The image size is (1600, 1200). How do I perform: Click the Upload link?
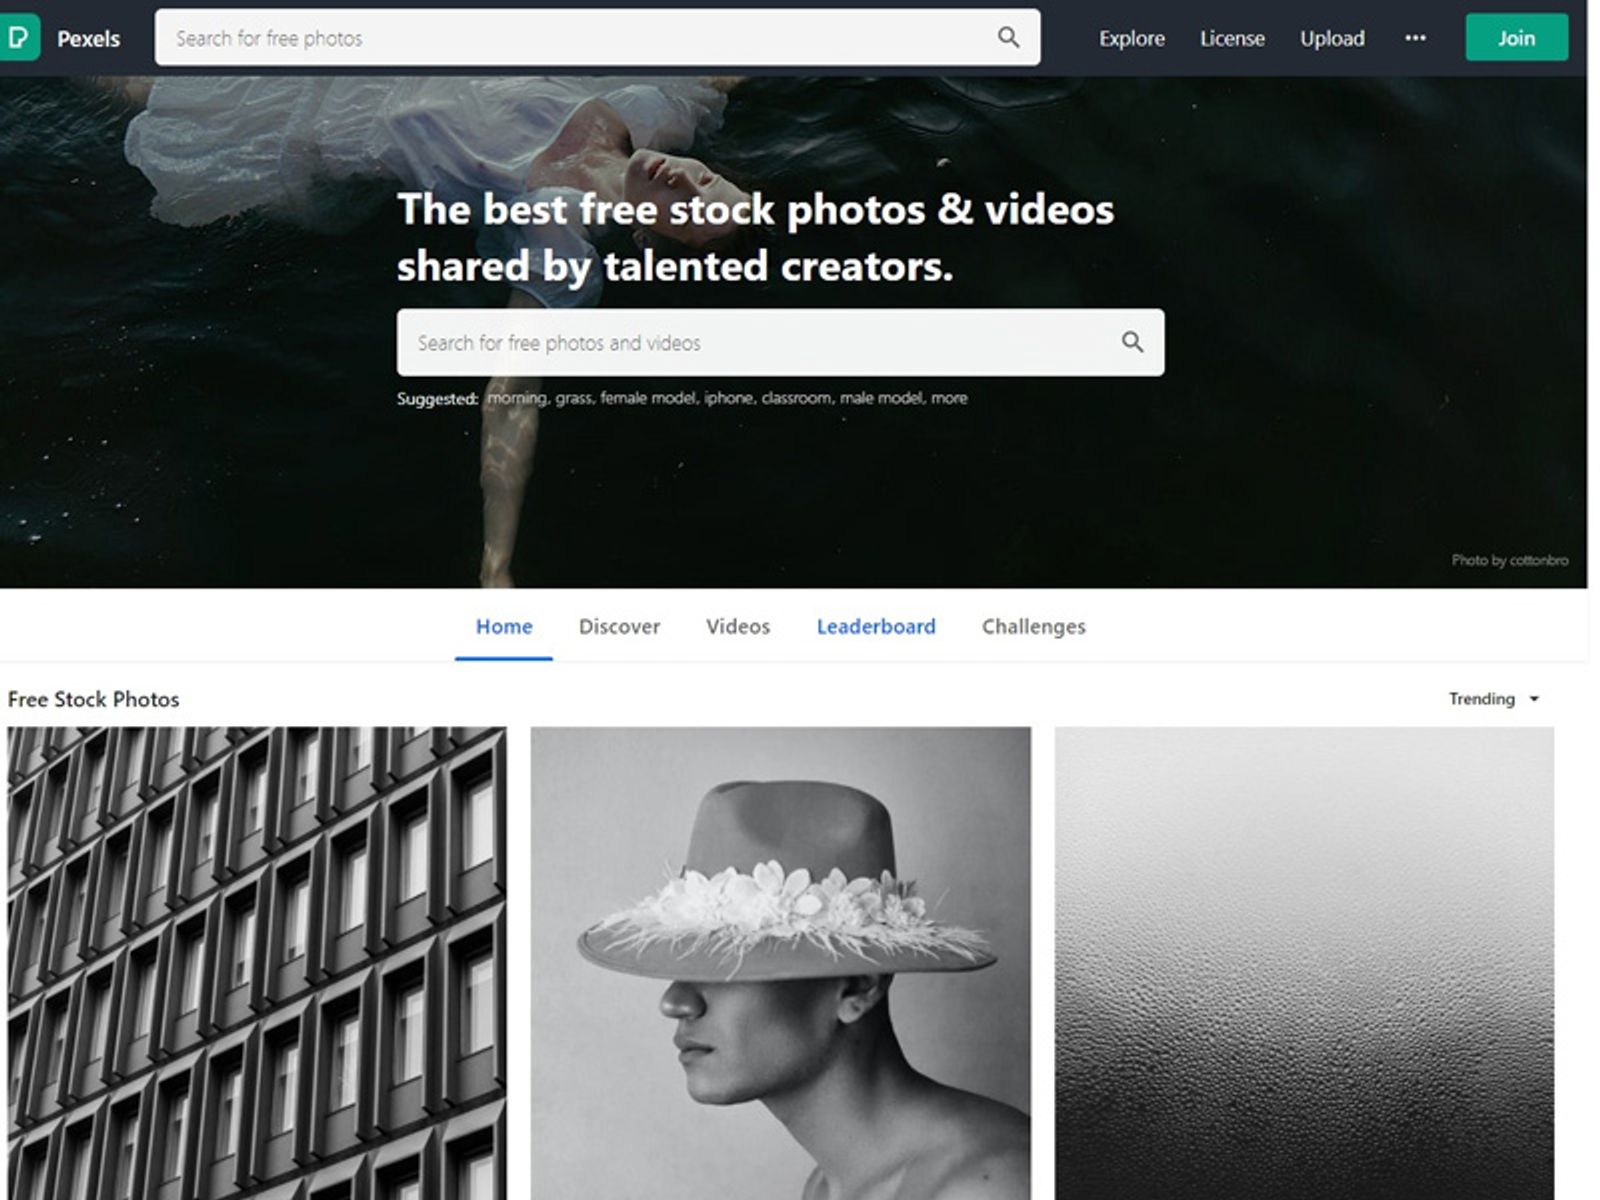(1332, 39)
